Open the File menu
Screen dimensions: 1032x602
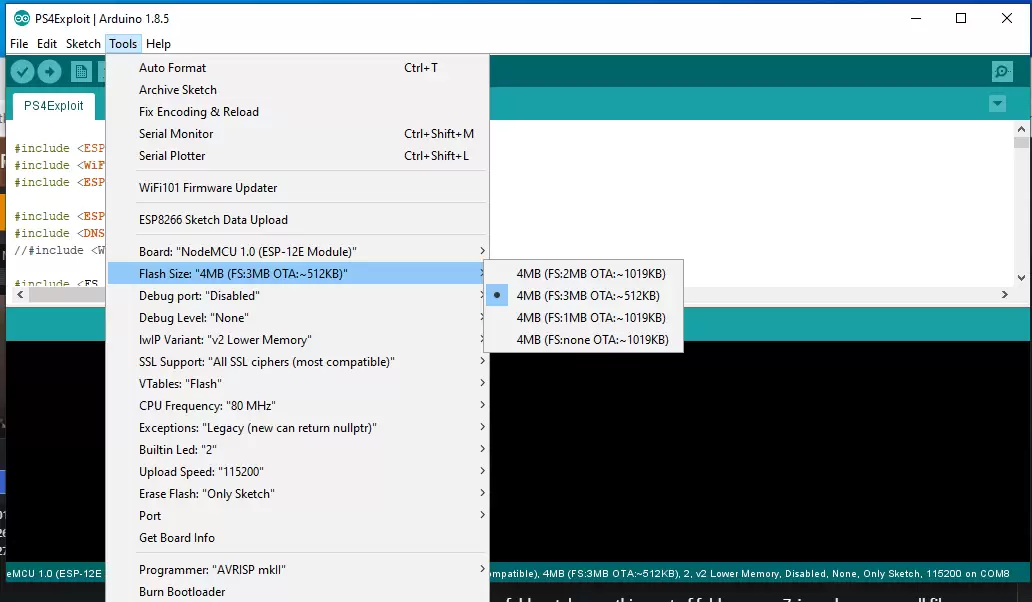(x=19, y=43)
